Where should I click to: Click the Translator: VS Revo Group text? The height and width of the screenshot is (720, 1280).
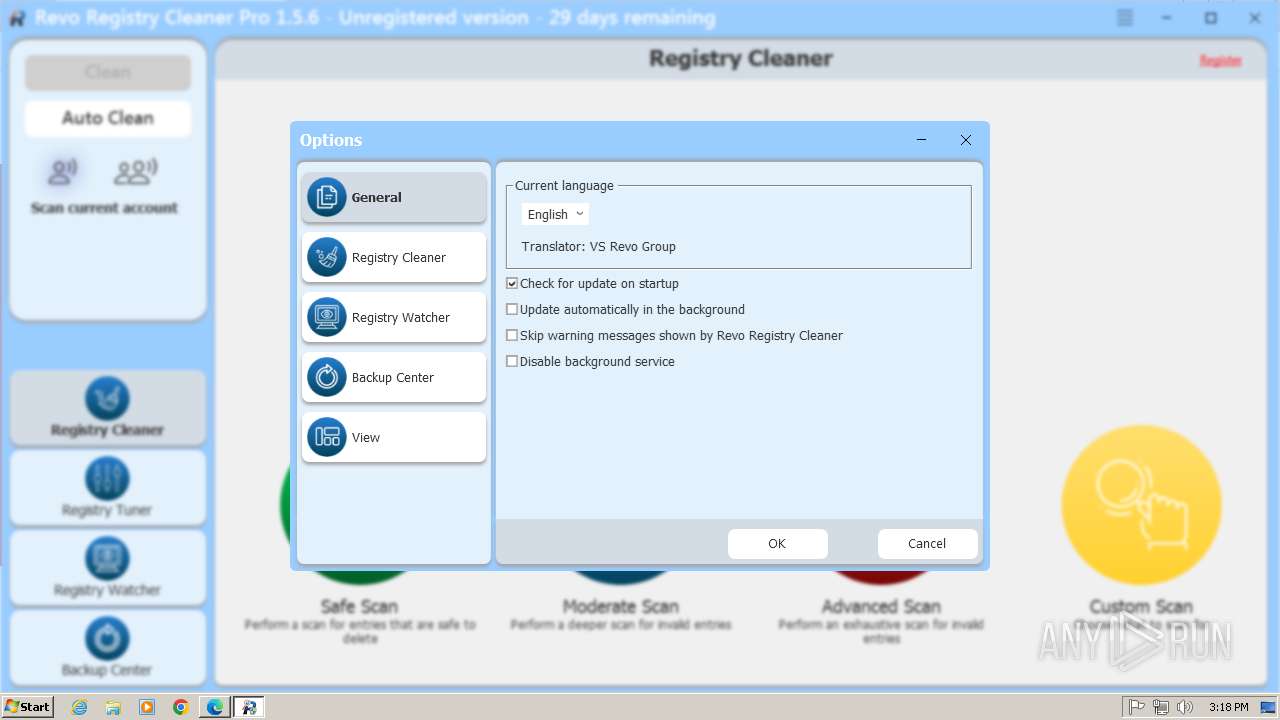(x=598, y=247)
